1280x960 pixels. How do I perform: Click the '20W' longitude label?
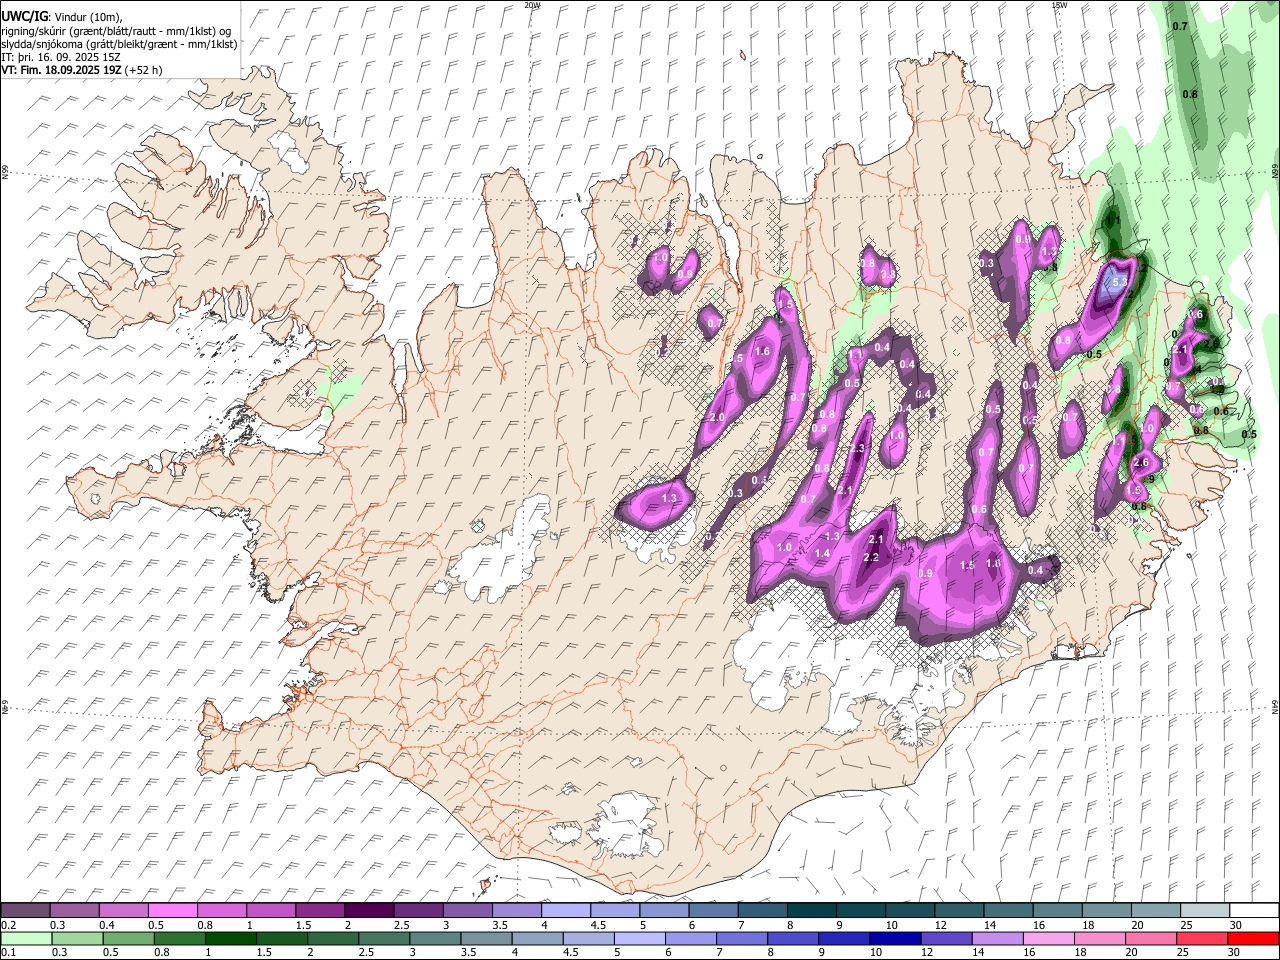[x=532, y=5]
